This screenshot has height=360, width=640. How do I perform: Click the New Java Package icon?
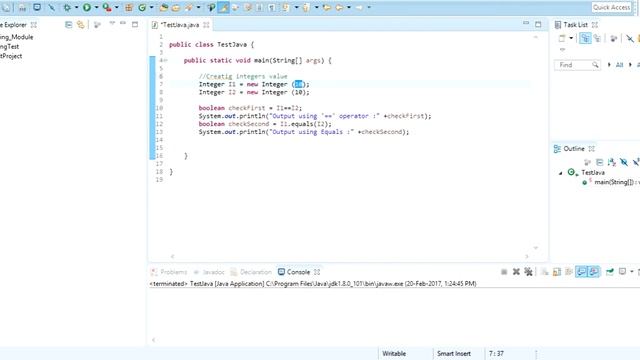click(129, 7)
